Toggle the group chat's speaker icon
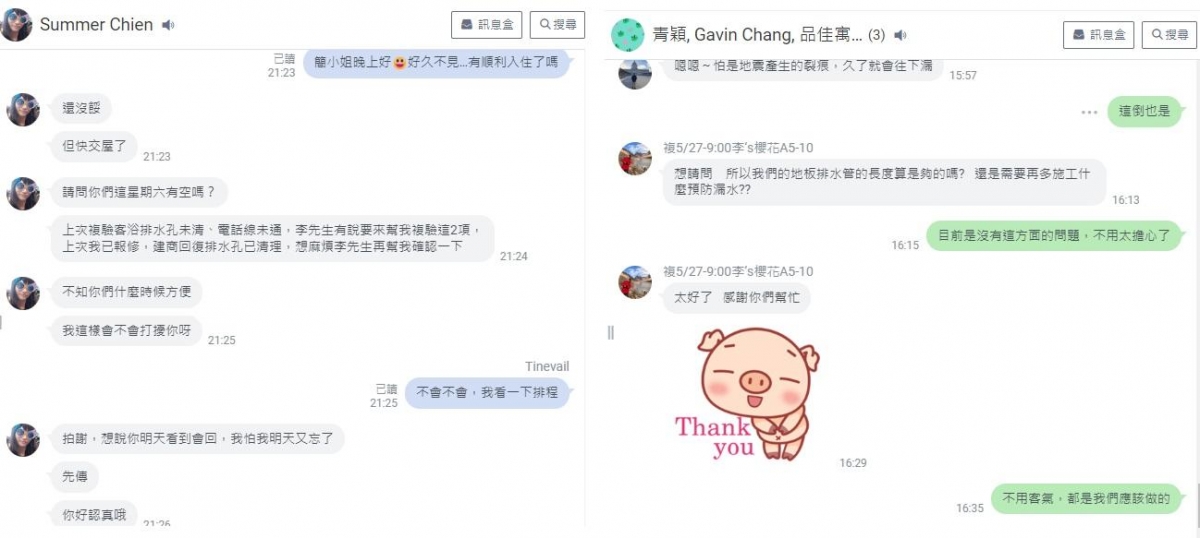 point(901,35)
